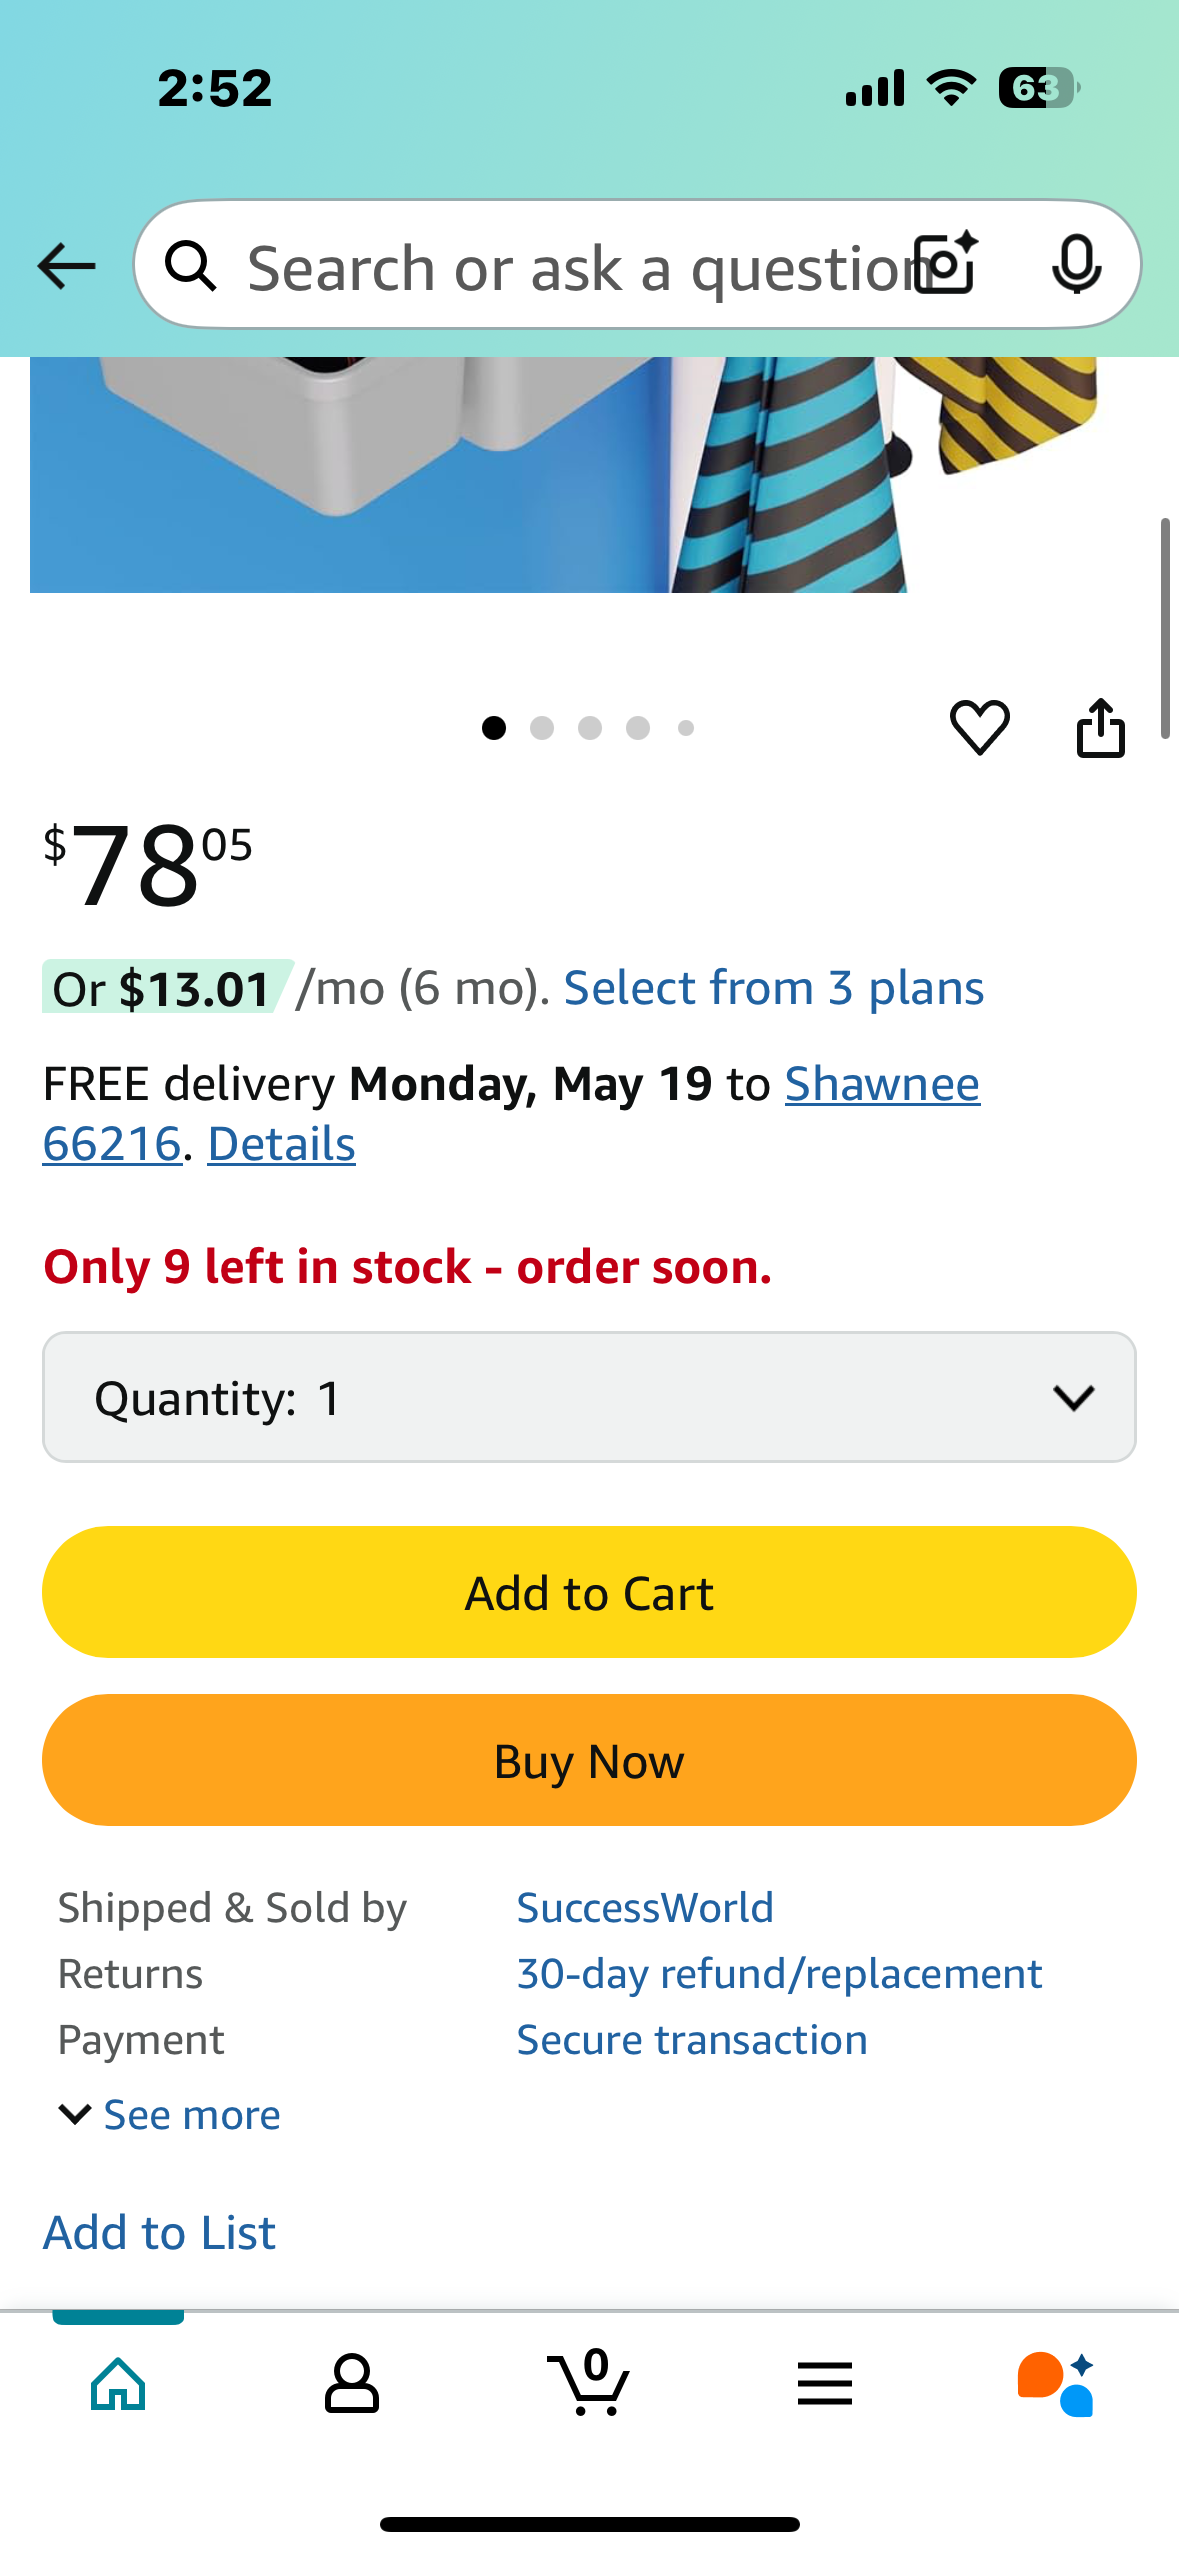The image size is (1179, 2556).
Task: Tap the share icon below product image
Action: point(1100,728)
